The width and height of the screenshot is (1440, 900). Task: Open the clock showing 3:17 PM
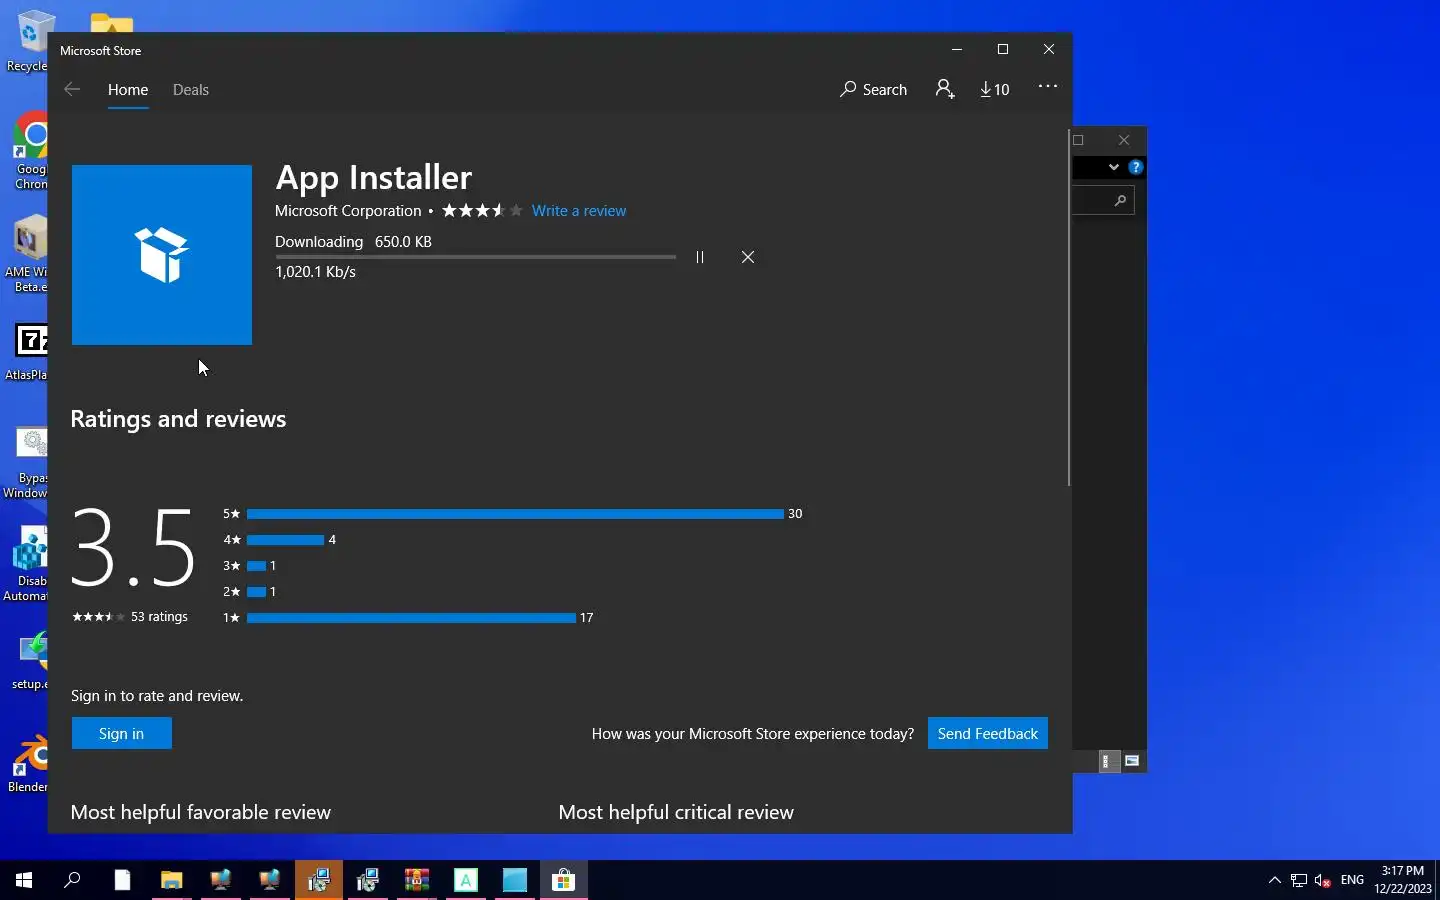point(1402,880)
